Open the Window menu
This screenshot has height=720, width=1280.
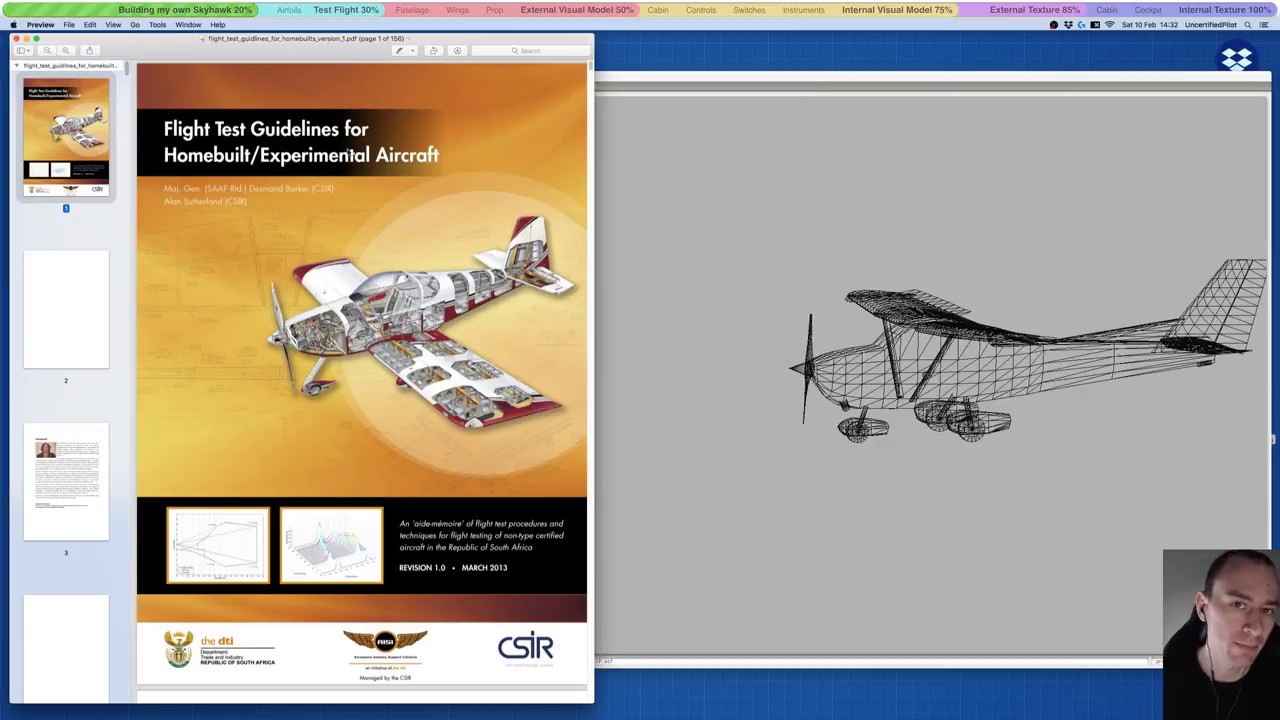pos(188,24)
